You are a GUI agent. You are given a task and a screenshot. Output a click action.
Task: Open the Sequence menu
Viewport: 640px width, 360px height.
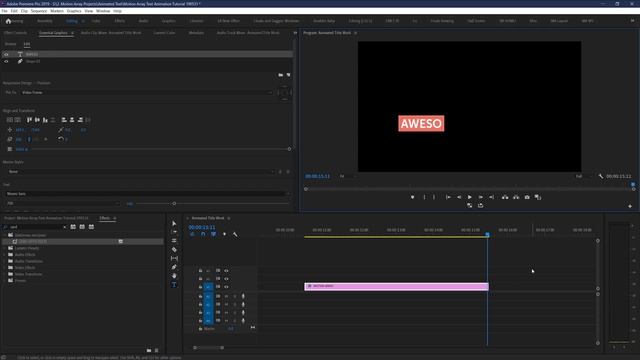coord(39,11)
